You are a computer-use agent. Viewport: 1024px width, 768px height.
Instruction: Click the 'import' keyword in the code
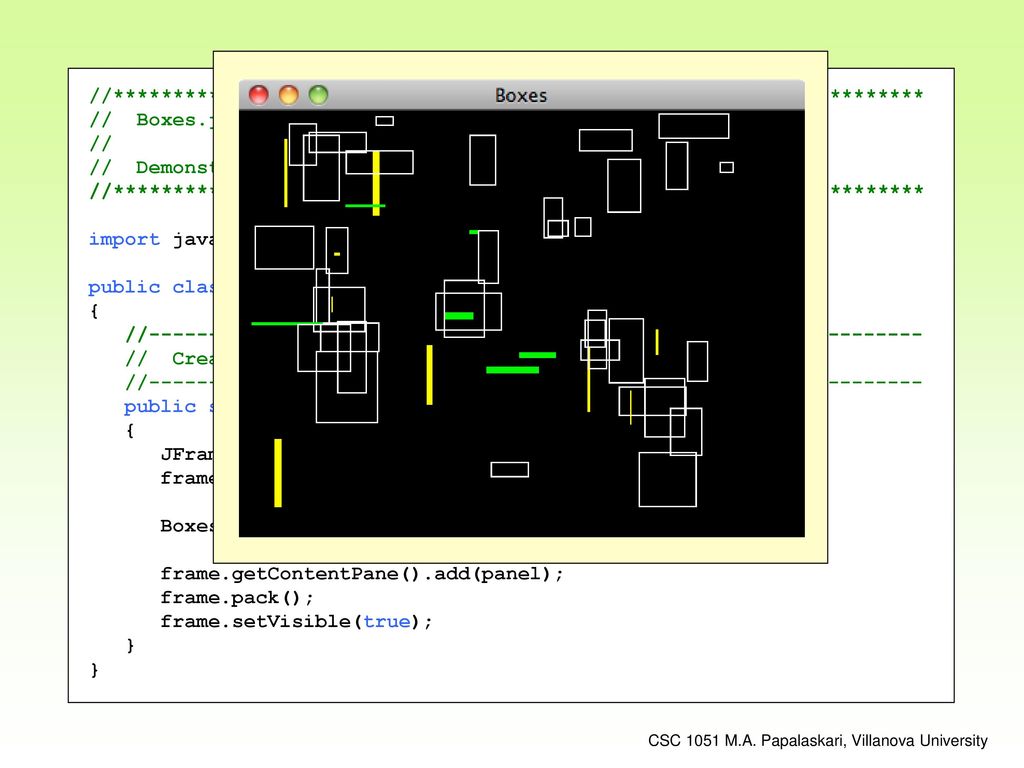pyautogui.click(x=124, y=240)
